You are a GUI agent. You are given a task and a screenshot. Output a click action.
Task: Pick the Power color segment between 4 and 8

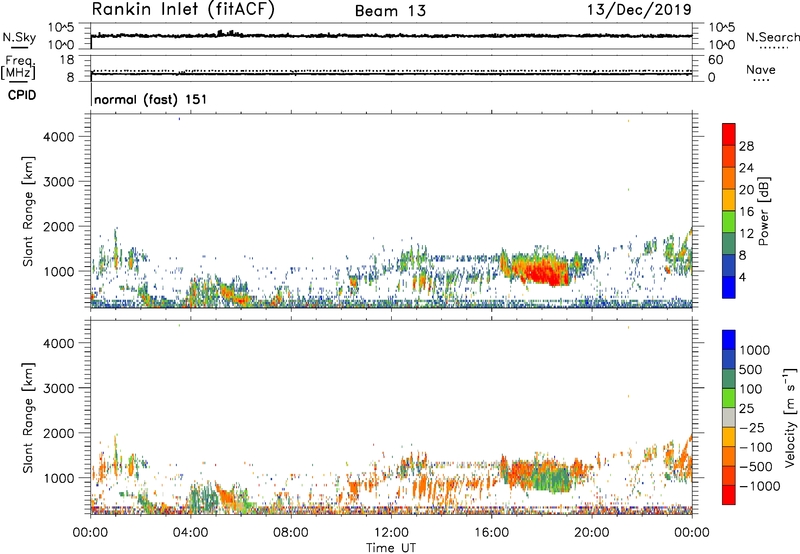coord(729,265)
